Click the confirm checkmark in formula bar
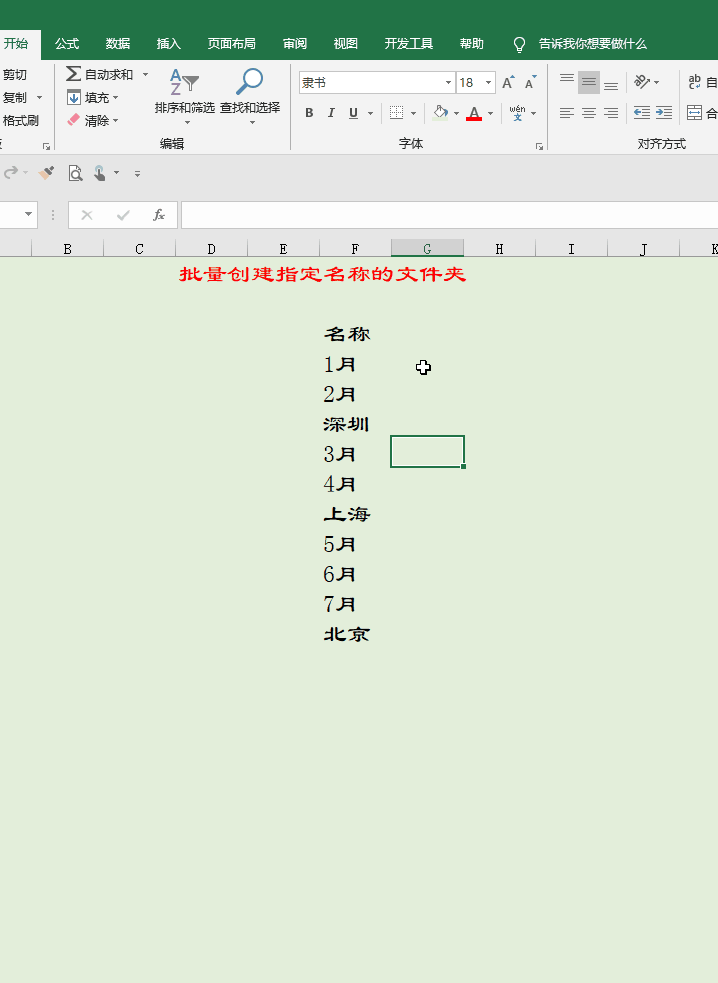The width and height of the screenshot is (718, 983). click(123, 215)
